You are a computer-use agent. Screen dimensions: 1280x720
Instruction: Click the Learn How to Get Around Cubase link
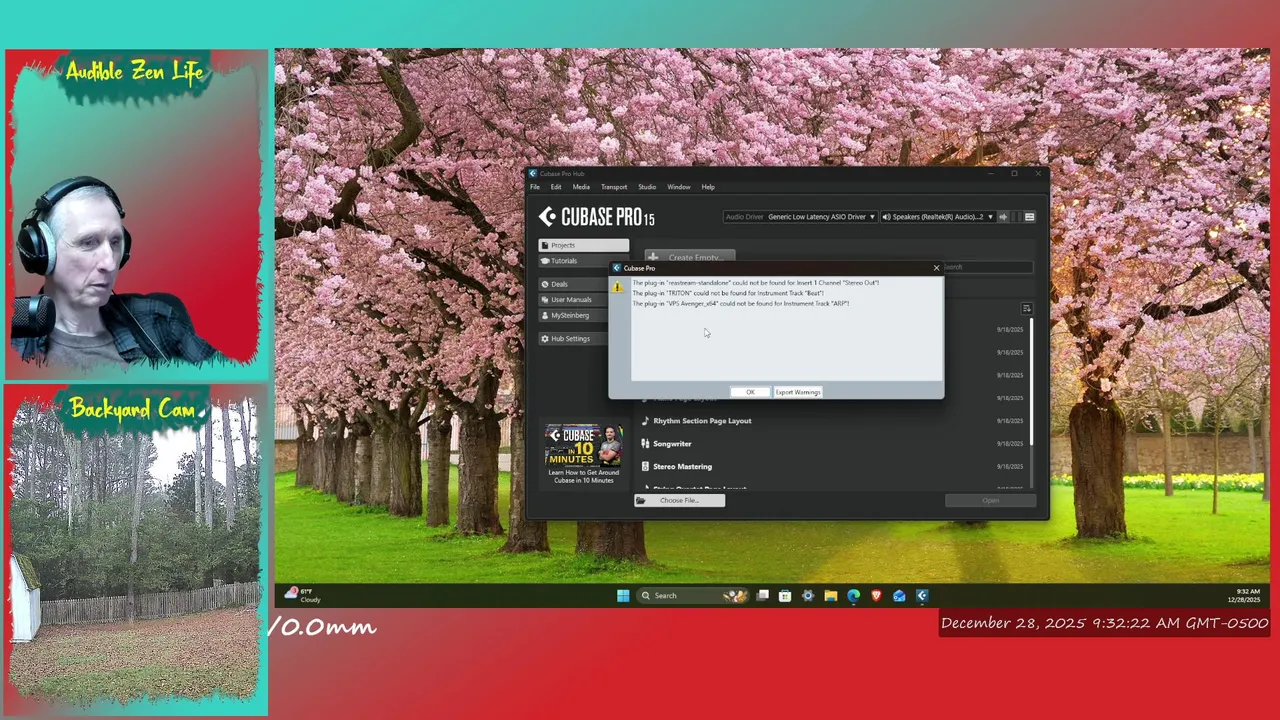[584, 476]
